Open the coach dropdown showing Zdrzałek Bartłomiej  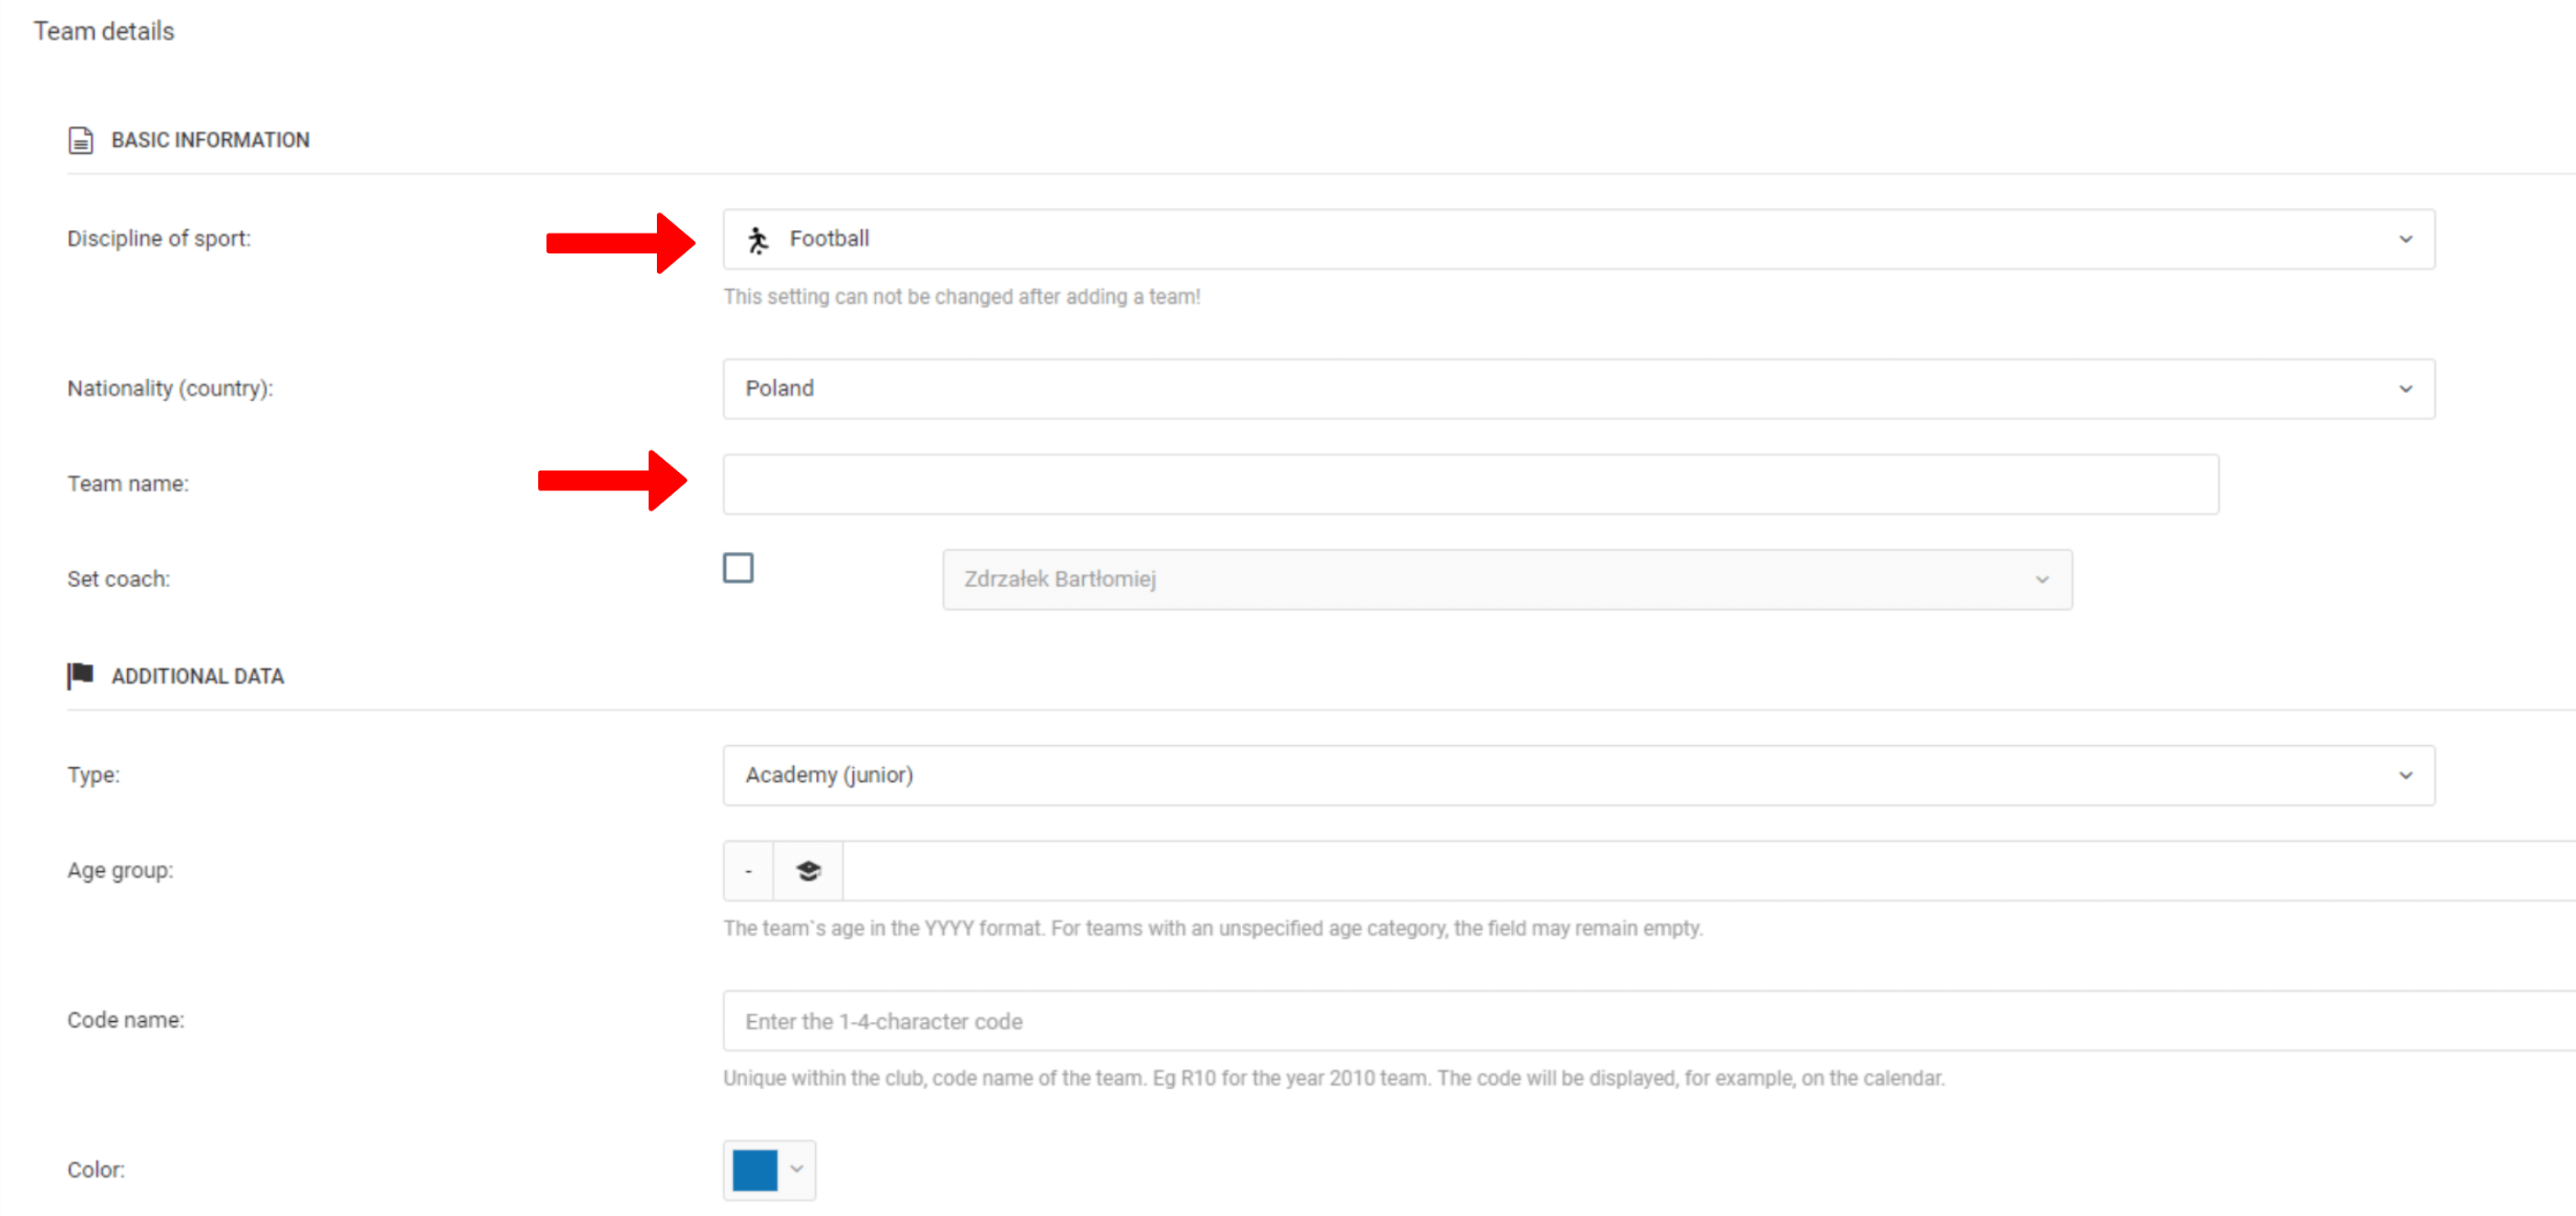click(1500, 579)
